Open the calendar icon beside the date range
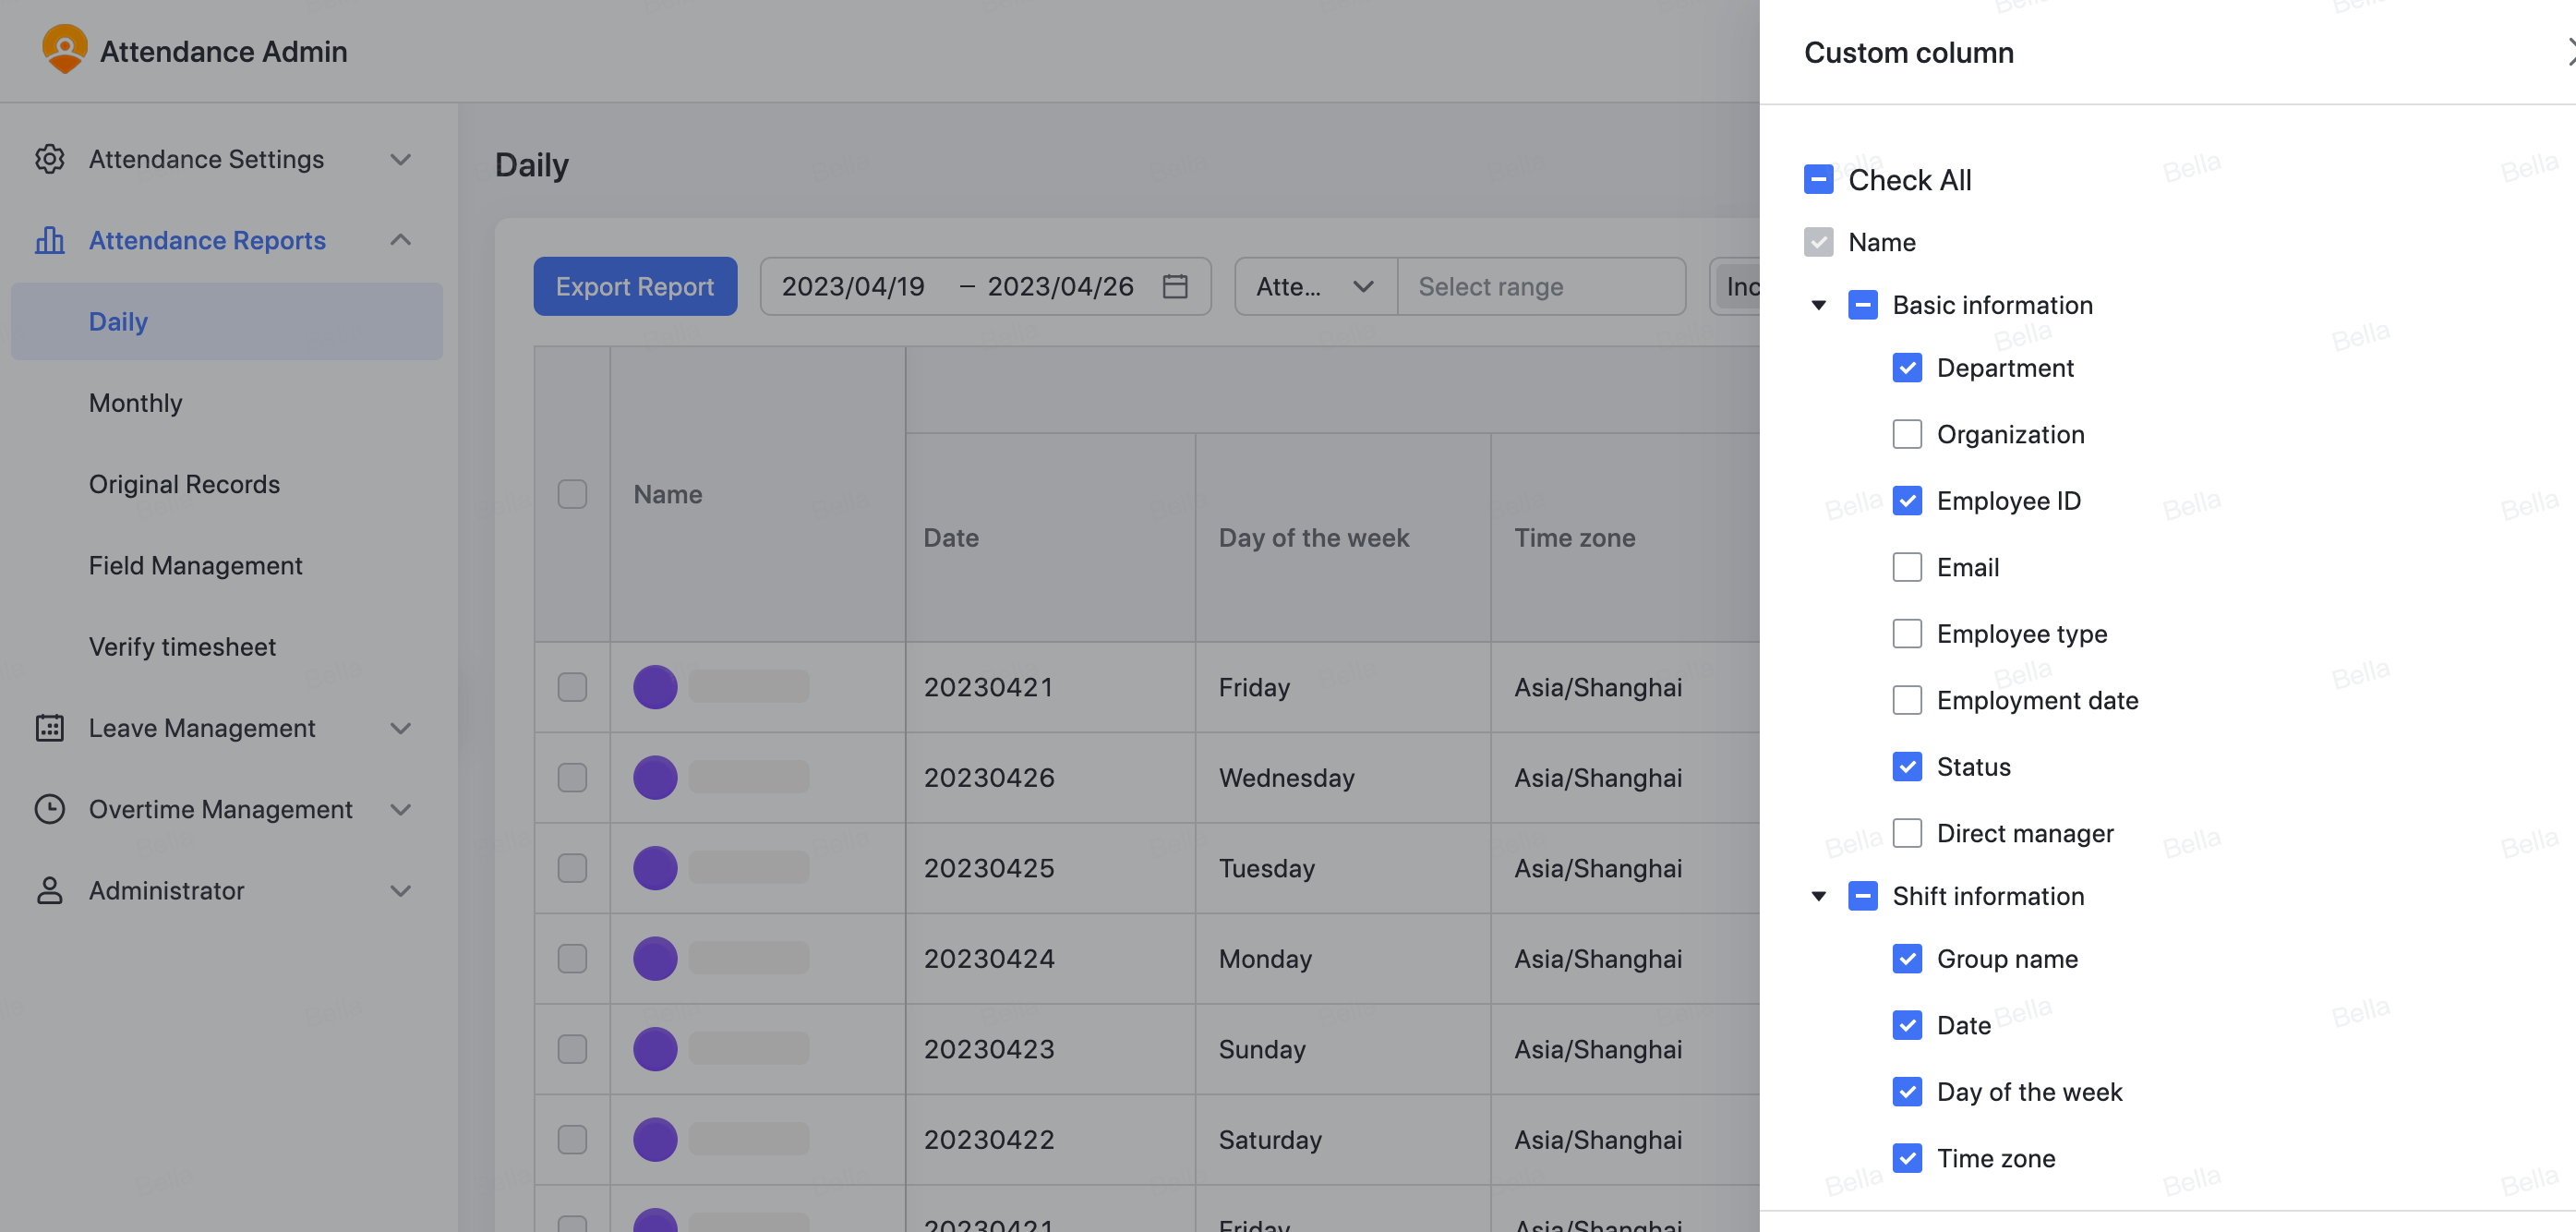Screen dimensions: 2576x1232 (1176, 286)
